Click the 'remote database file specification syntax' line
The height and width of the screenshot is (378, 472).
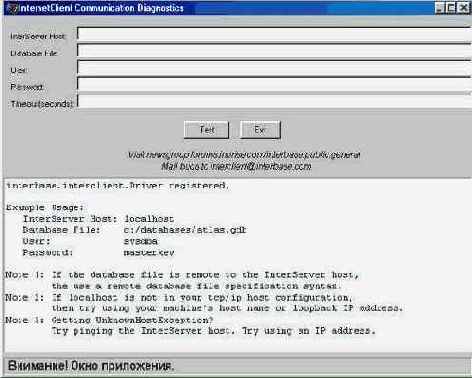(196, 286)
